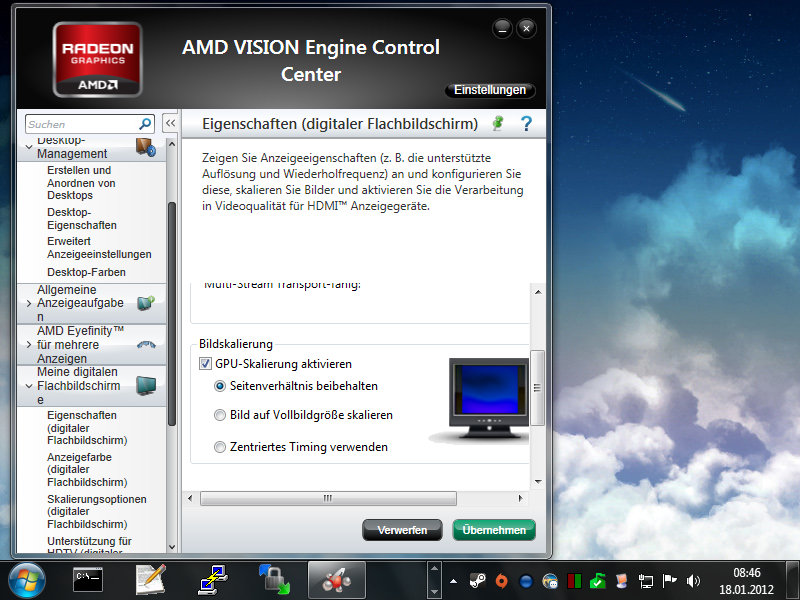This screenshot has height=600, width=800.
Task: Open the help question mark icon
Action: 526,124
